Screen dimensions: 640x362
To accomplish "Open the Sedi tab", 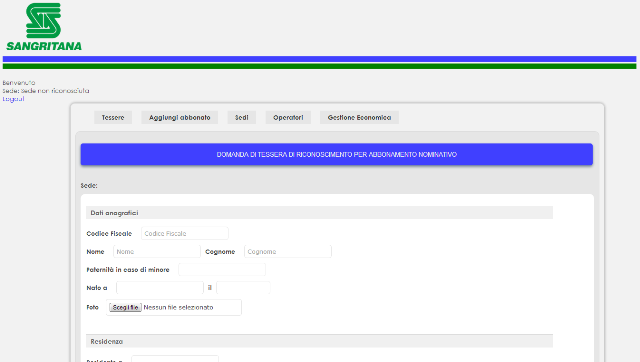I will point(242,118).
